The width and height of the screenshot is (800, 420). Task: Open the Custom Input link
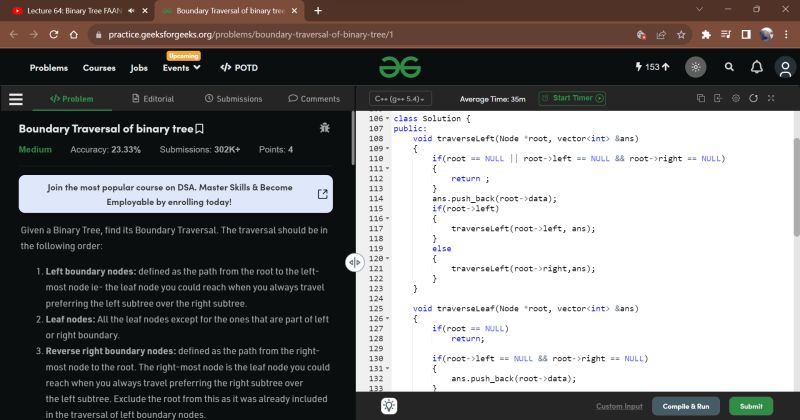coord(619,406)
